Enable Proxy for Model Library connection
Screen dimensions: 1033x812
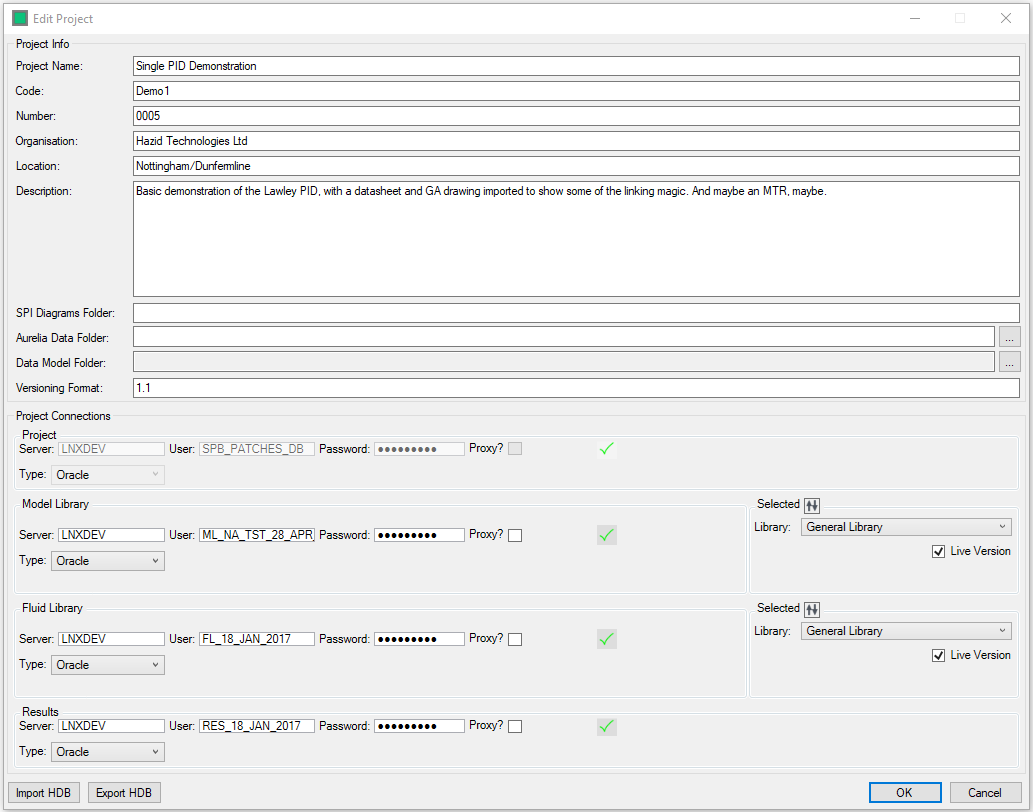tap(515, 535)
